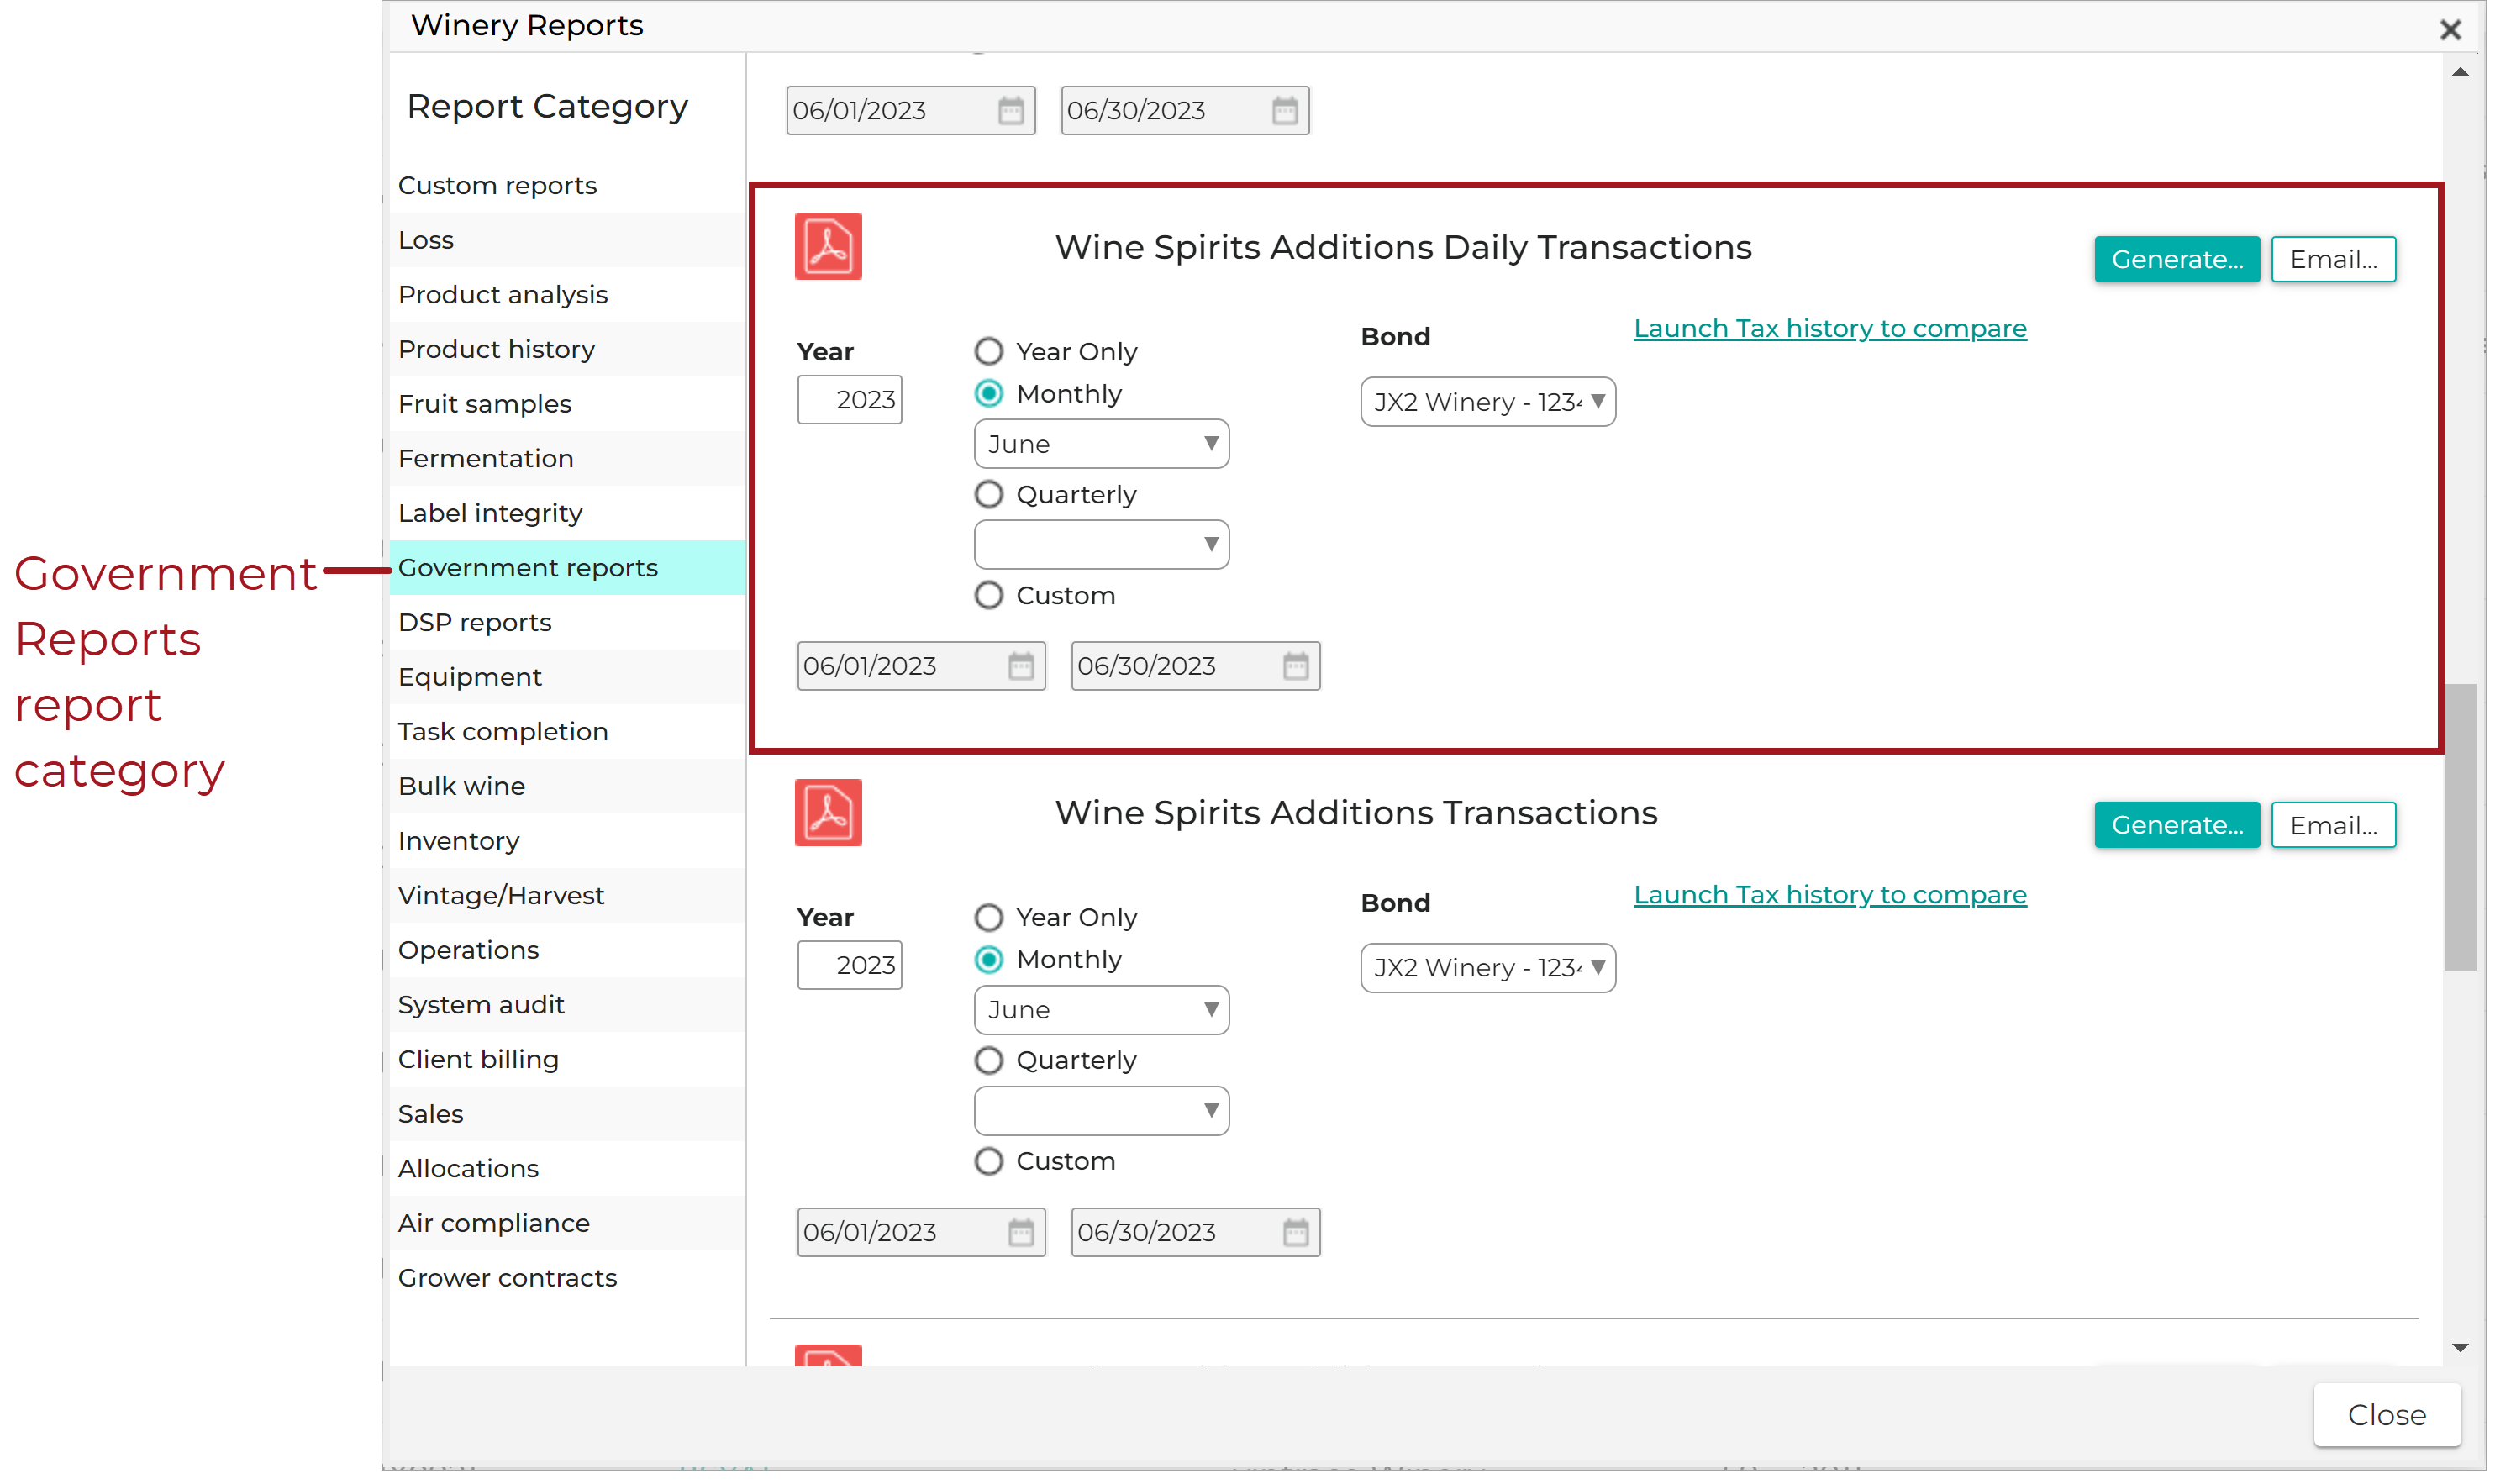
Task: Select Allocations category
Action: pyautogui.click(x=567, y=1168)
